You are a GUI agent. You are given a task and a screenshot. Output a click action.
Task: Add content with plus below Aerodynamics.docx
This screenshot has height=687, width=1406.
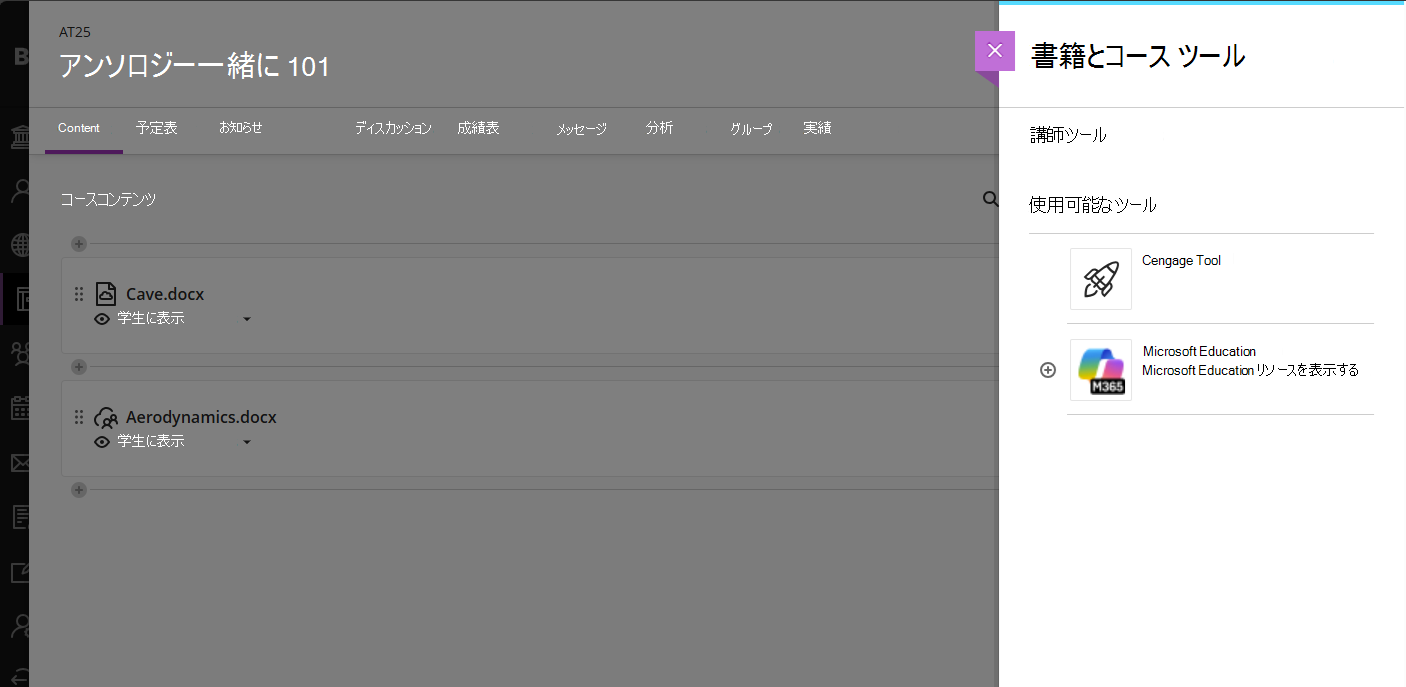click(x=79, y=490)
